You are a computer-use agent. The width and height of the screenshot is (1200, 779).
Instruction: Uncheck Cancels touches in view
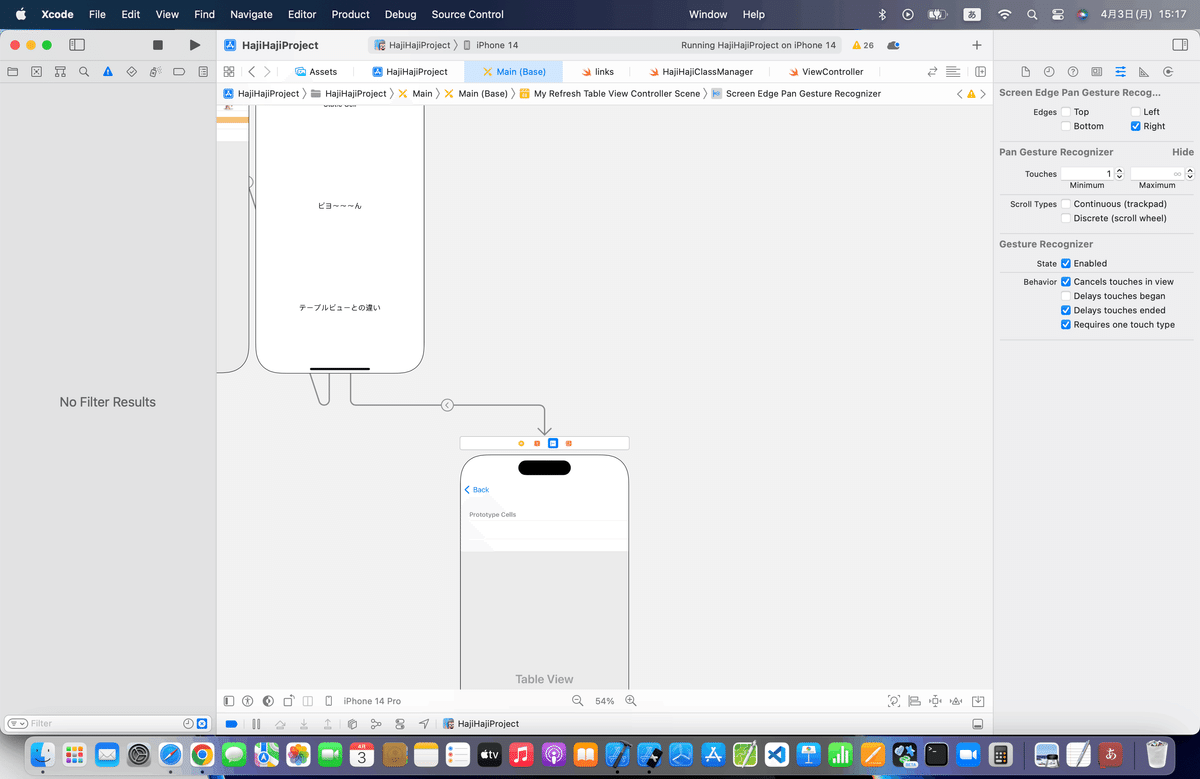pyautogui.click(x=1066, y=282)
